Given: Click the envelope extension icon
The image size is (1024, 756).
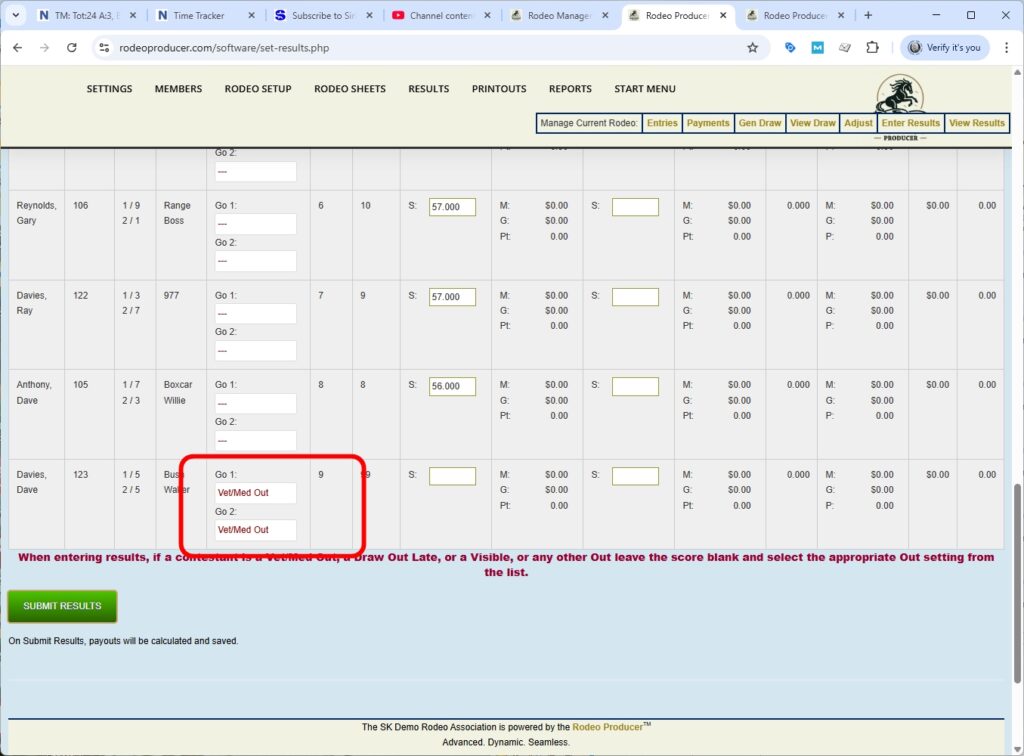Looking at the screenshot, I should coord(843,47).
